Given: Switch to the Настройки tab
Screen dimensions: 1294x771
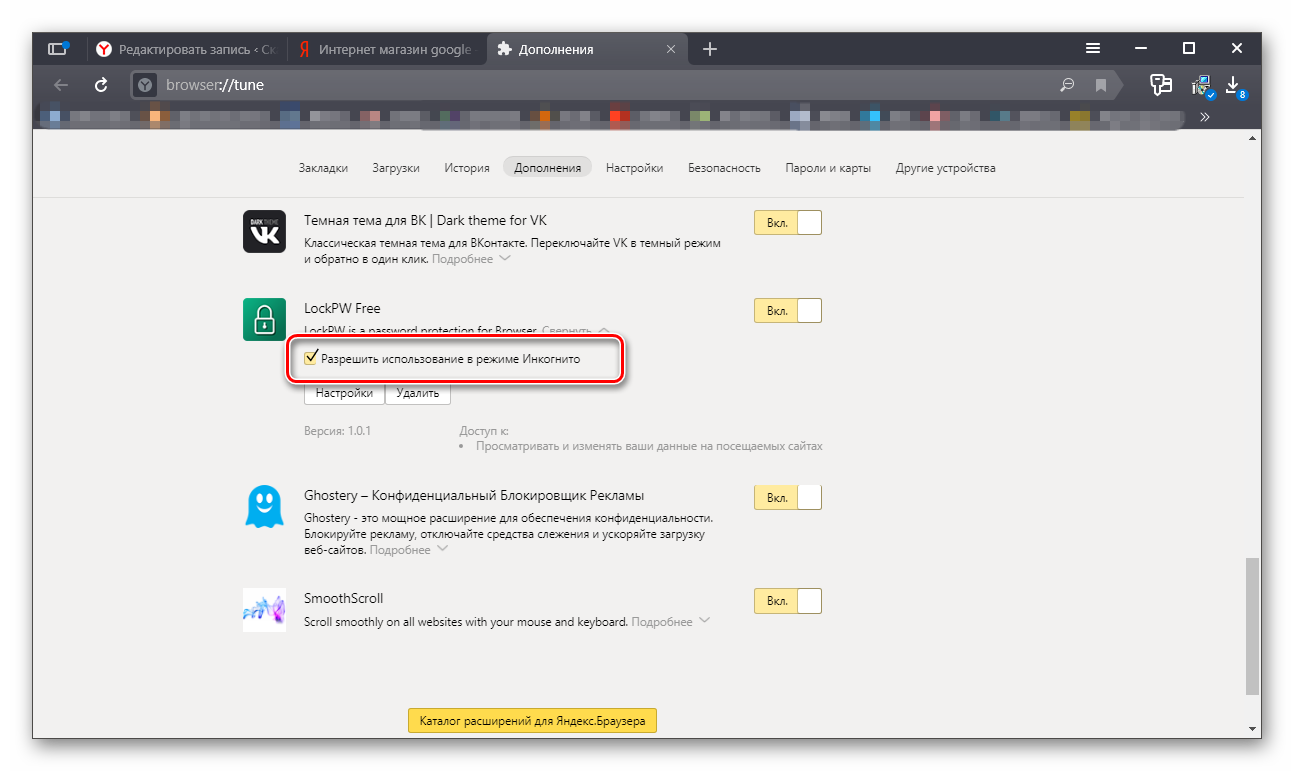Looking at the screenshot, I should click(634, 168).
